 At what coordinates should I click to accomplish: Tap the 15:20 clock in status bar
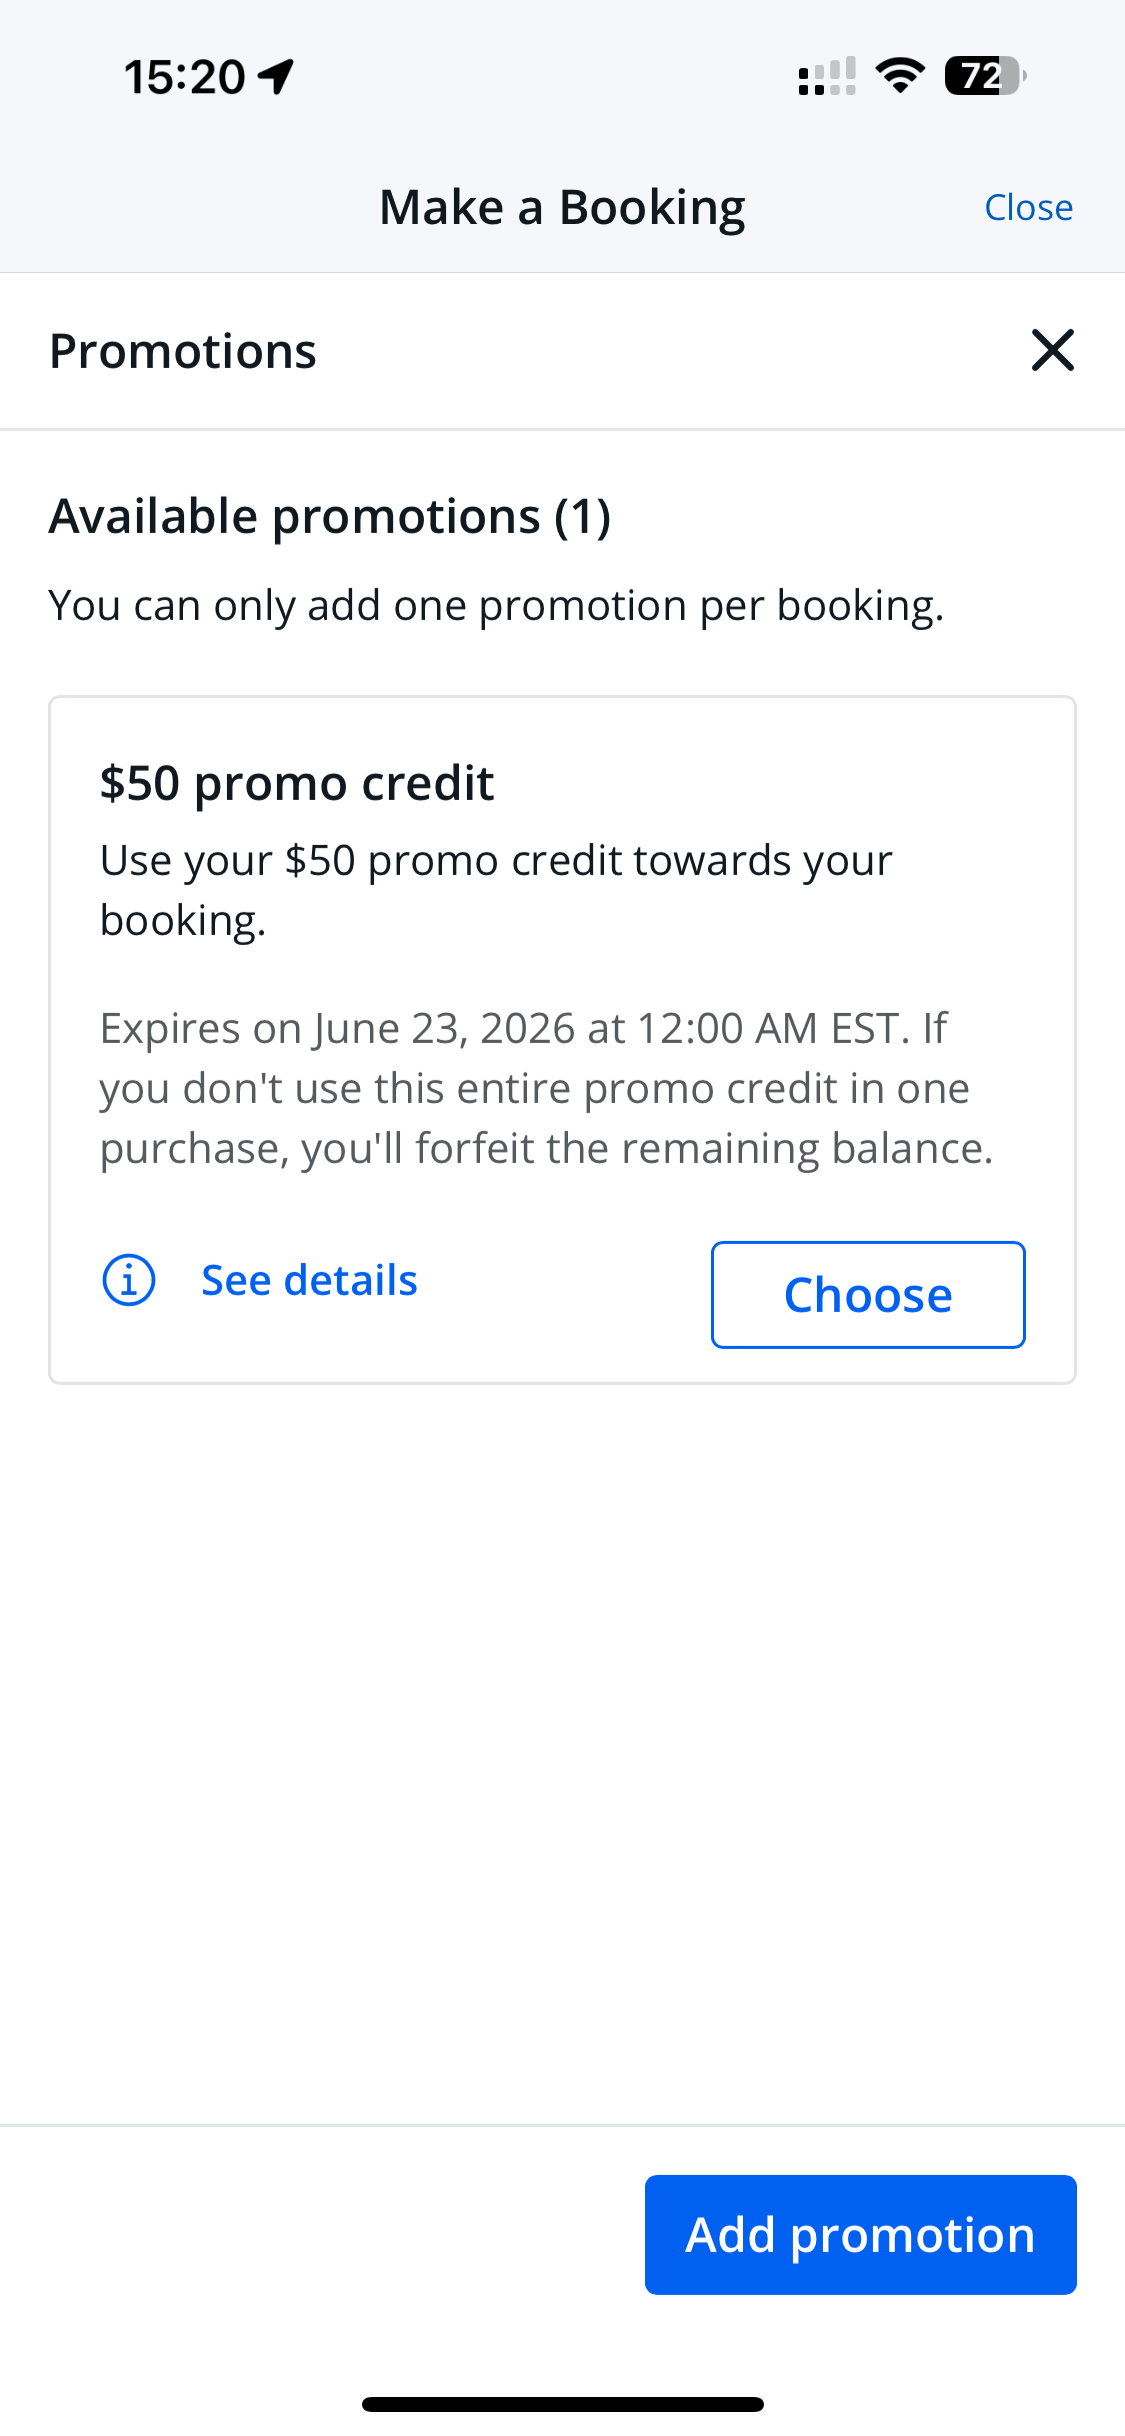pyautogui.click(x=184, y=77)
